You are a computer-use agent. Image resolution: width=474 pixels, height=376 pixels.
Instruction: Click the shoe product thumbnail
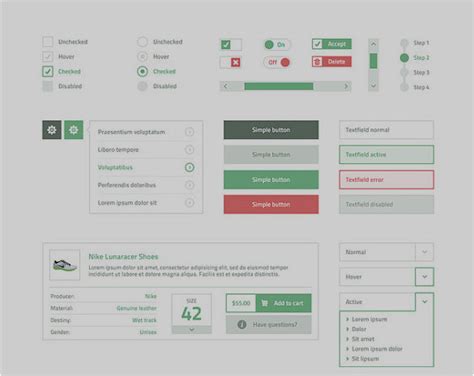coord(65,265)
